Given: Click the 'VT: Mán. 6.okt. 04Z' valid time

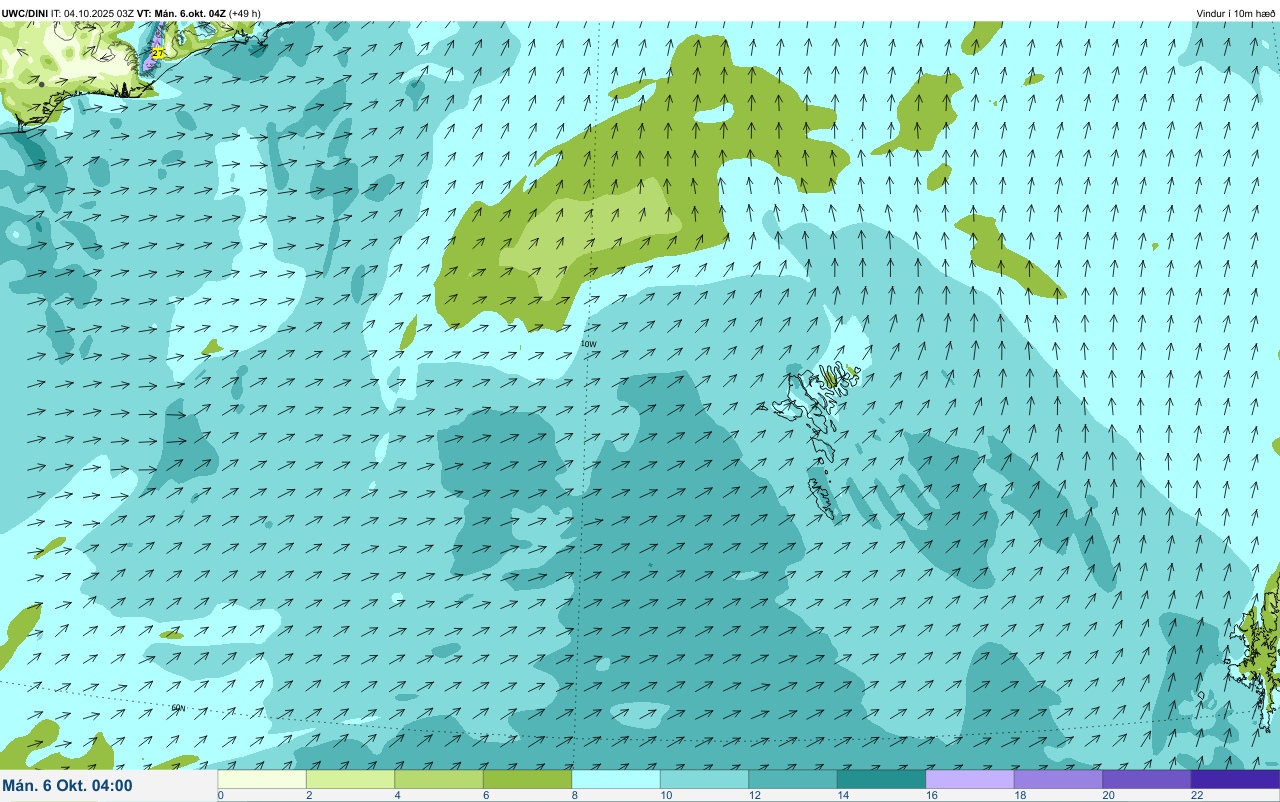Looking at the screenshot, I should (181, 13).
